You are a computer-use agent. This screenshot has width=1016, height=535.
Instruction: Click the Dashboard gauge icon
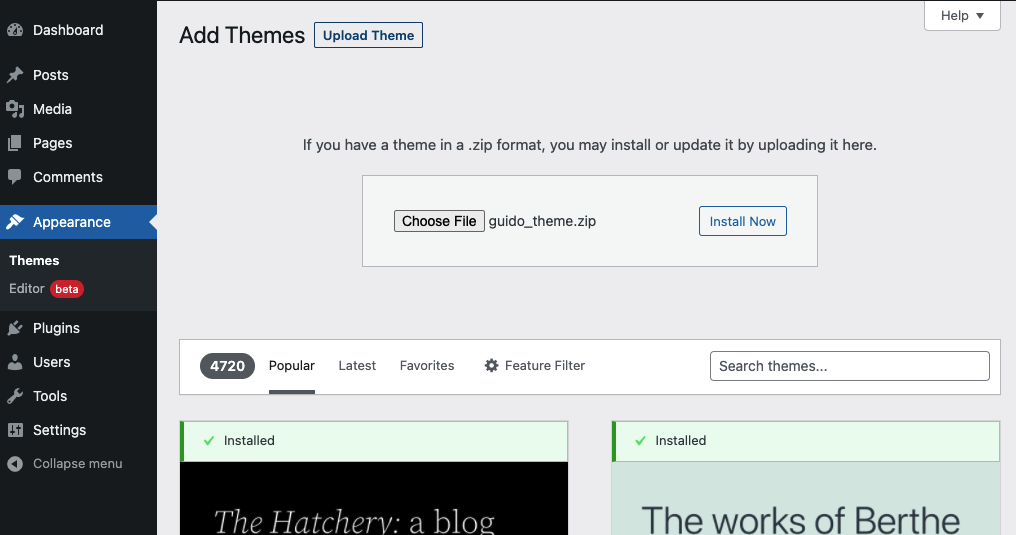click(15, 30)
